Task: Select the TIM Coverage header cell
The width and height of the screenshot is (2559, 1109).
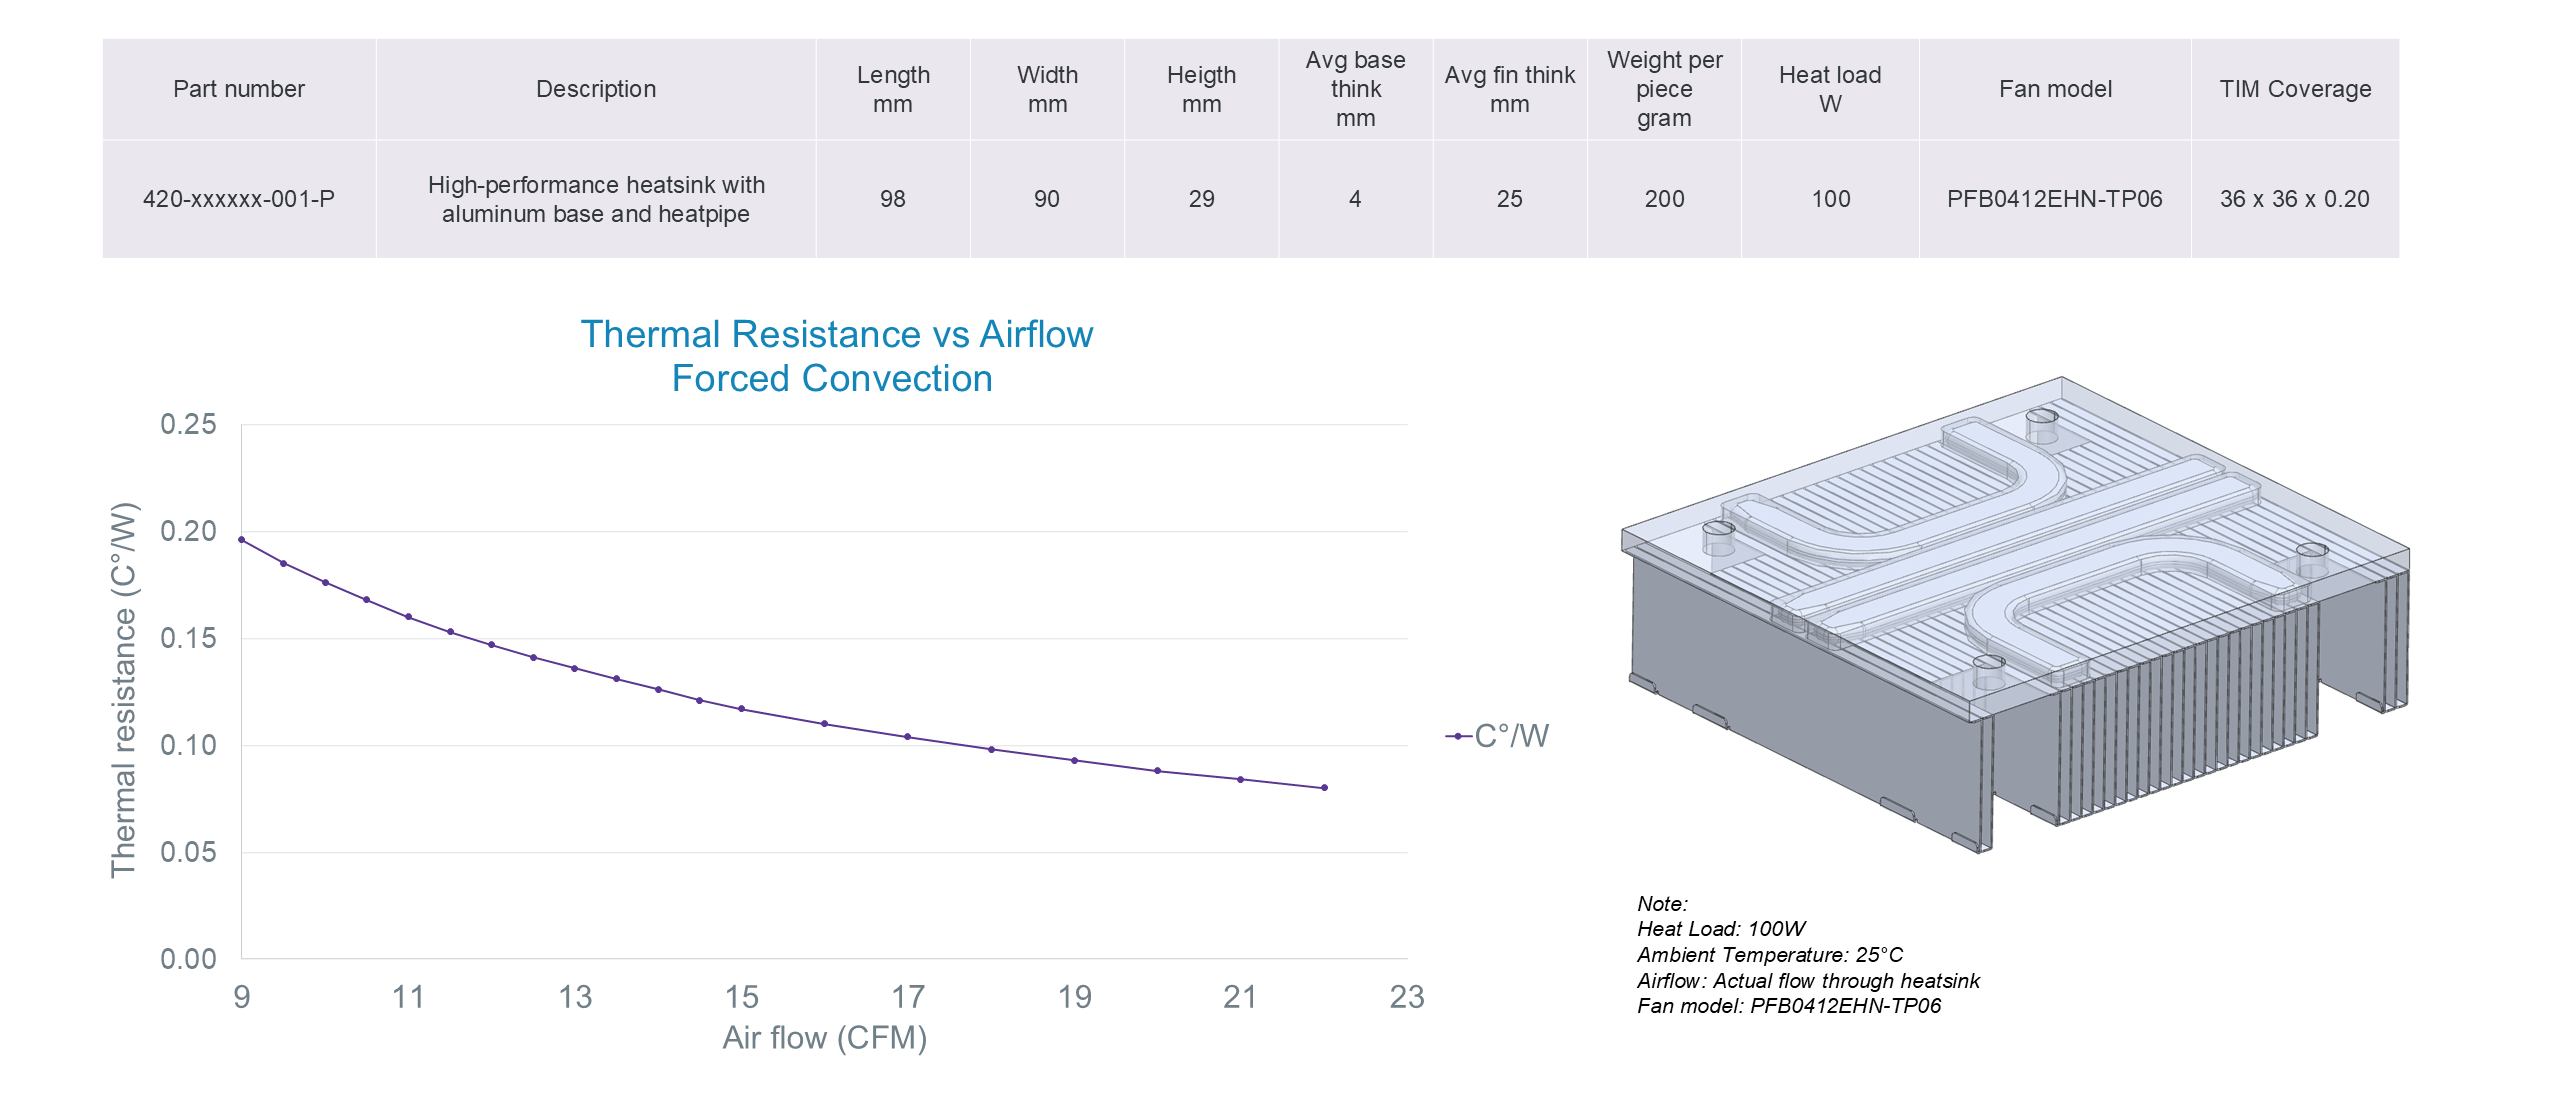Action: (2294, 89)
